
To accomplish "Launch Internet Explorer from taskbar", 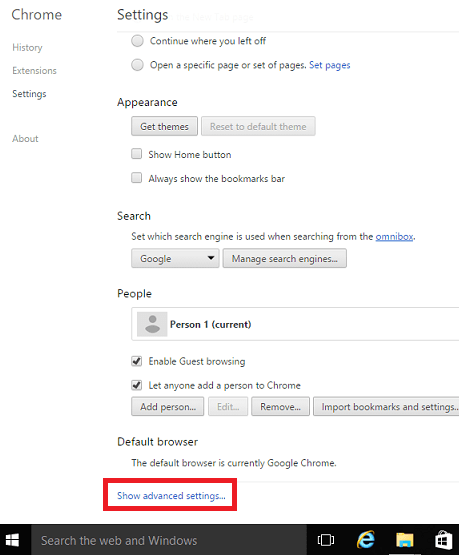I will pyautogui.click(x=366, y=540).
